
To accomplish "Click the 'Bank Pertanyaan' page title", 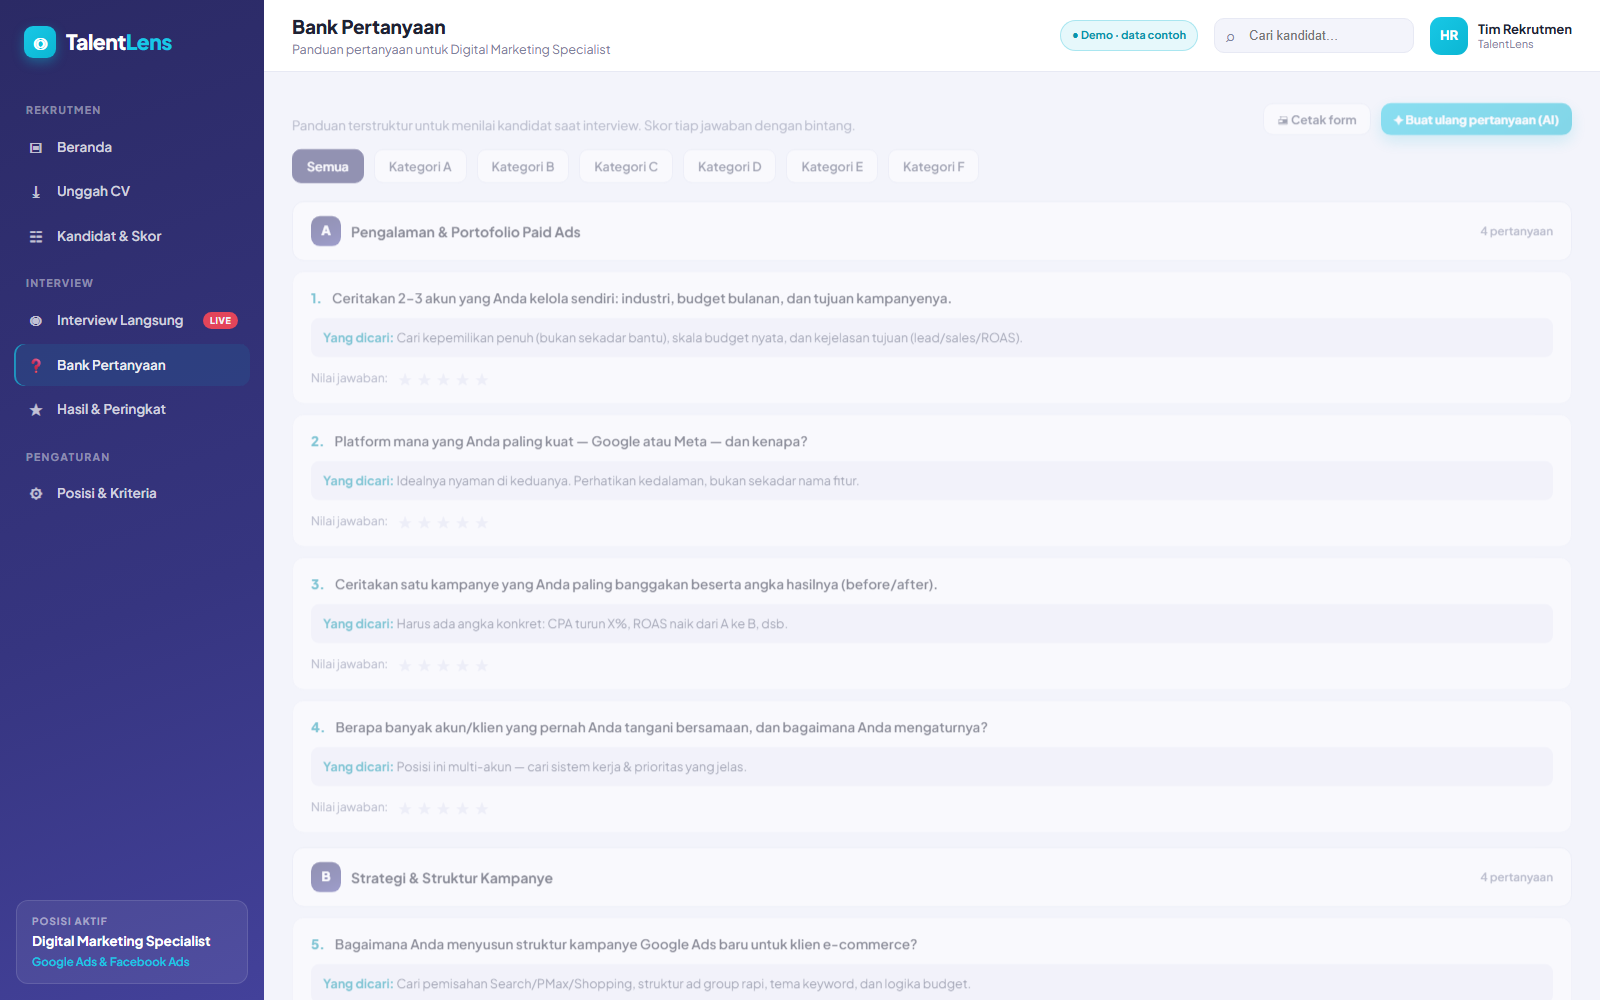I will (x=369, y=27).
